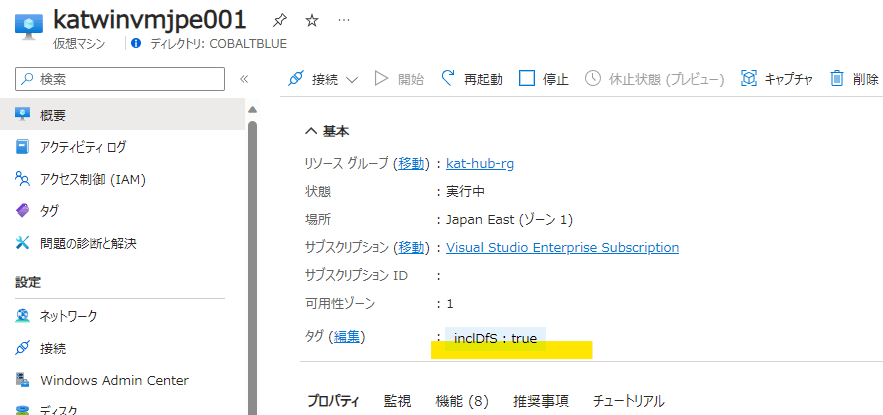Click the 開始 start button

[399, 79]
